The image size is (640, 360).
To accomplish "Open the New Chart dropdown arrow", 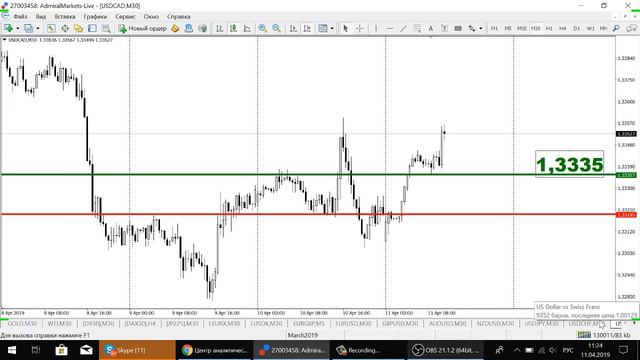I will click(x=18, y=29).
